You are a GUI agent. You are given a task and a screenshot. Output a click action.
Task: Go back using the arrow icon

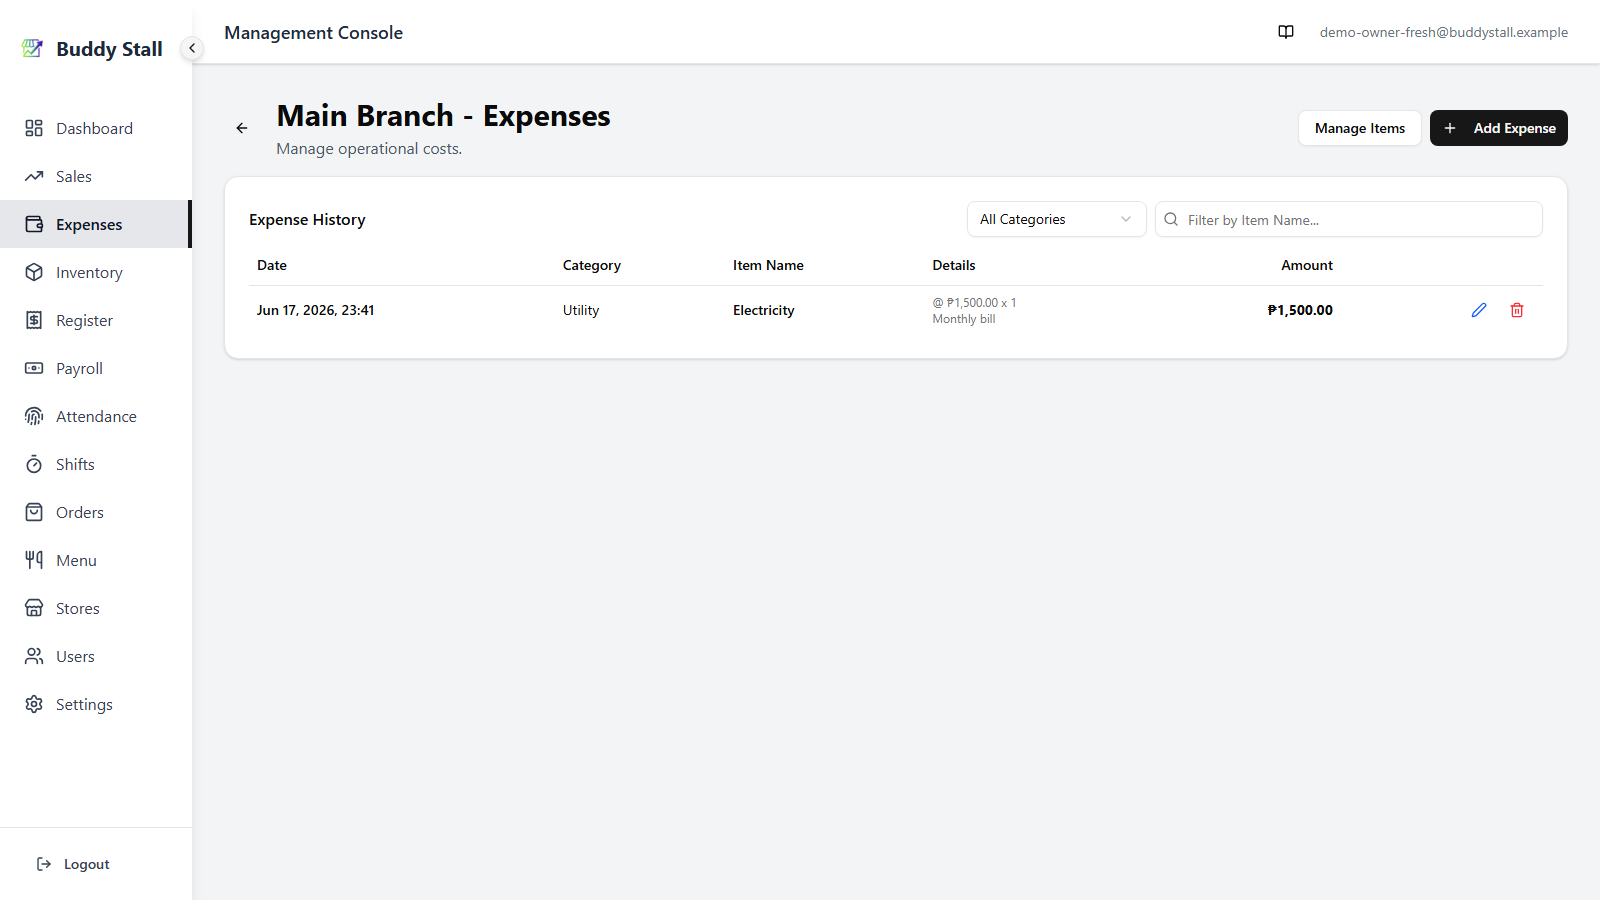click(x=242, y=128)
